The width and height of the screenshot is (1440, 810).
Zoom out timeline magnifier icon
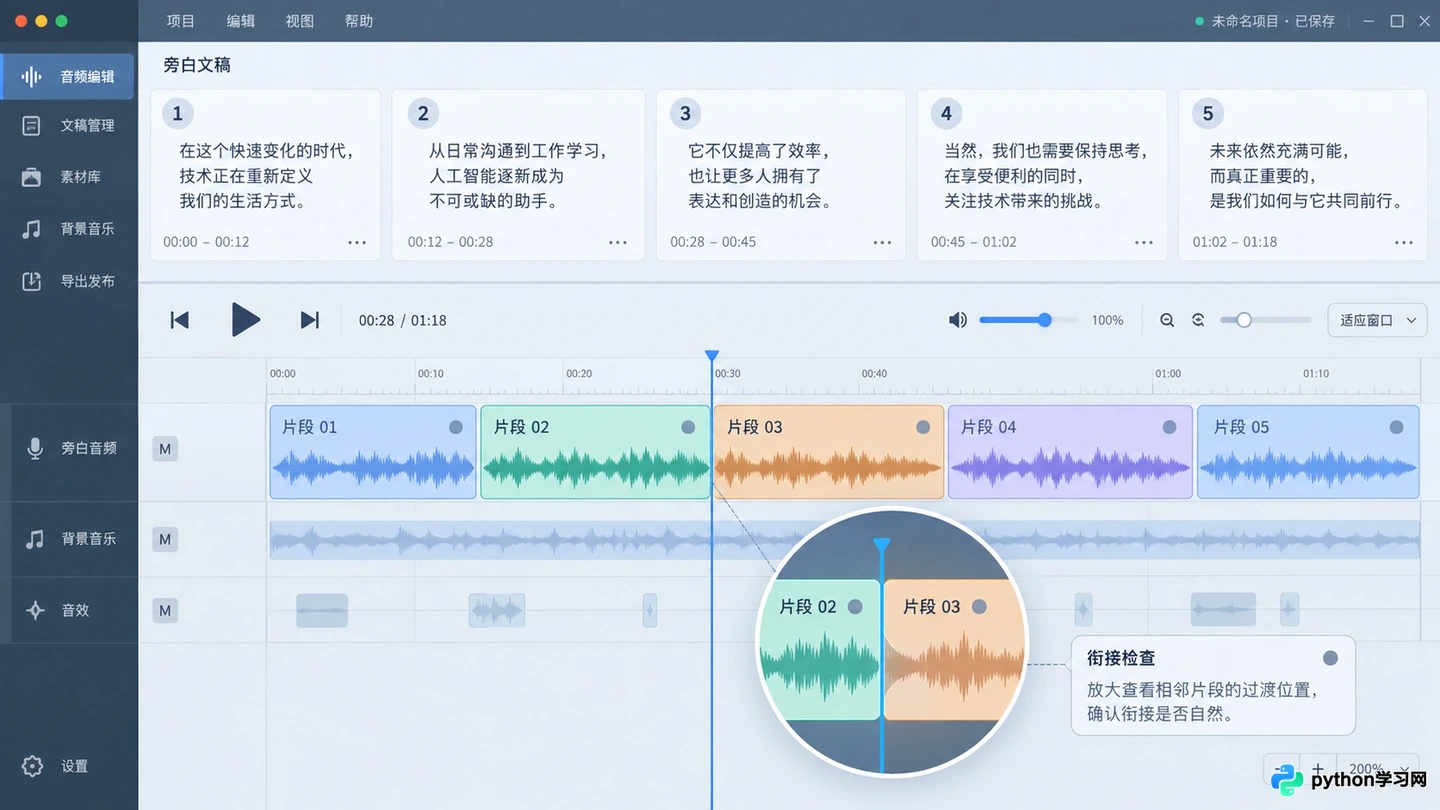point(1167,320)
